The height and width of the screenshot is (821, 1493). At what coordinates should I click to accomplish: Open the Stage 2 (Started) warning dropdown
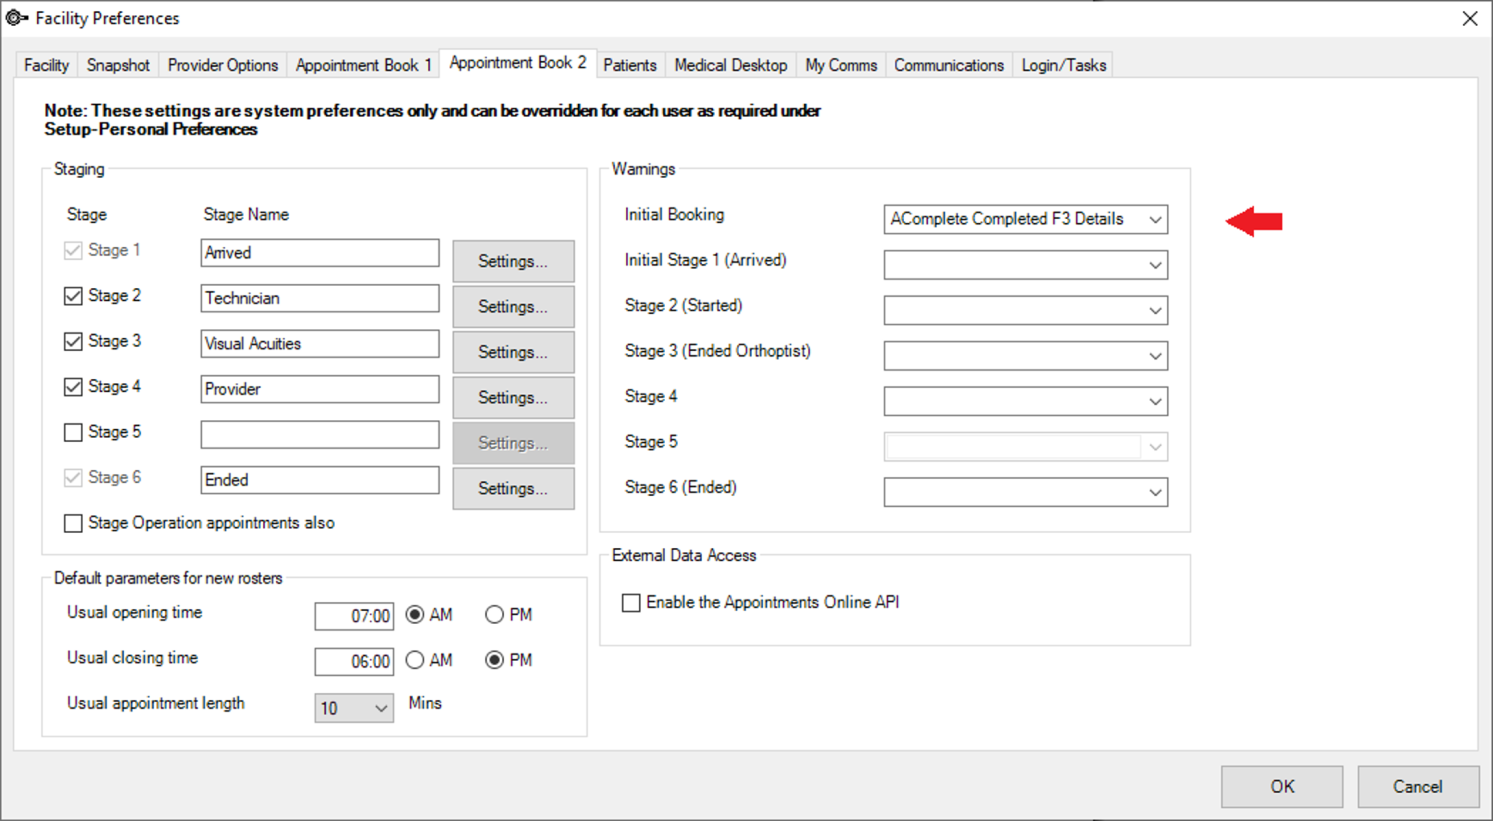1026,310
